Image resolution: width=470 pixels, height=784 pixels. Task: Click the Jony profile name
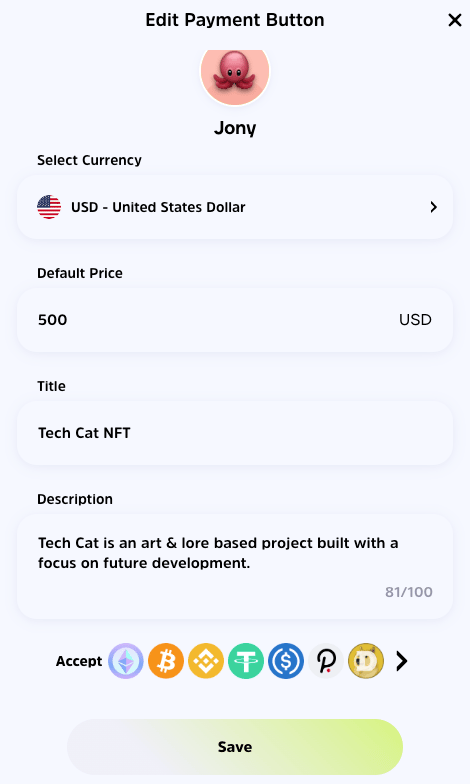235,128
